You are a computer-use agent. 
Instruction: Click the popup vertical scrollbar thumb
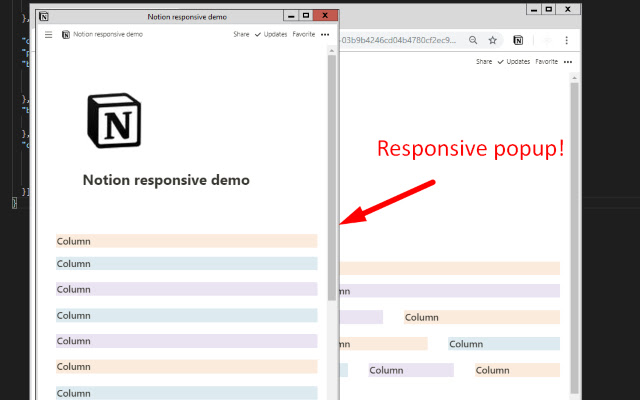[332, 178]
